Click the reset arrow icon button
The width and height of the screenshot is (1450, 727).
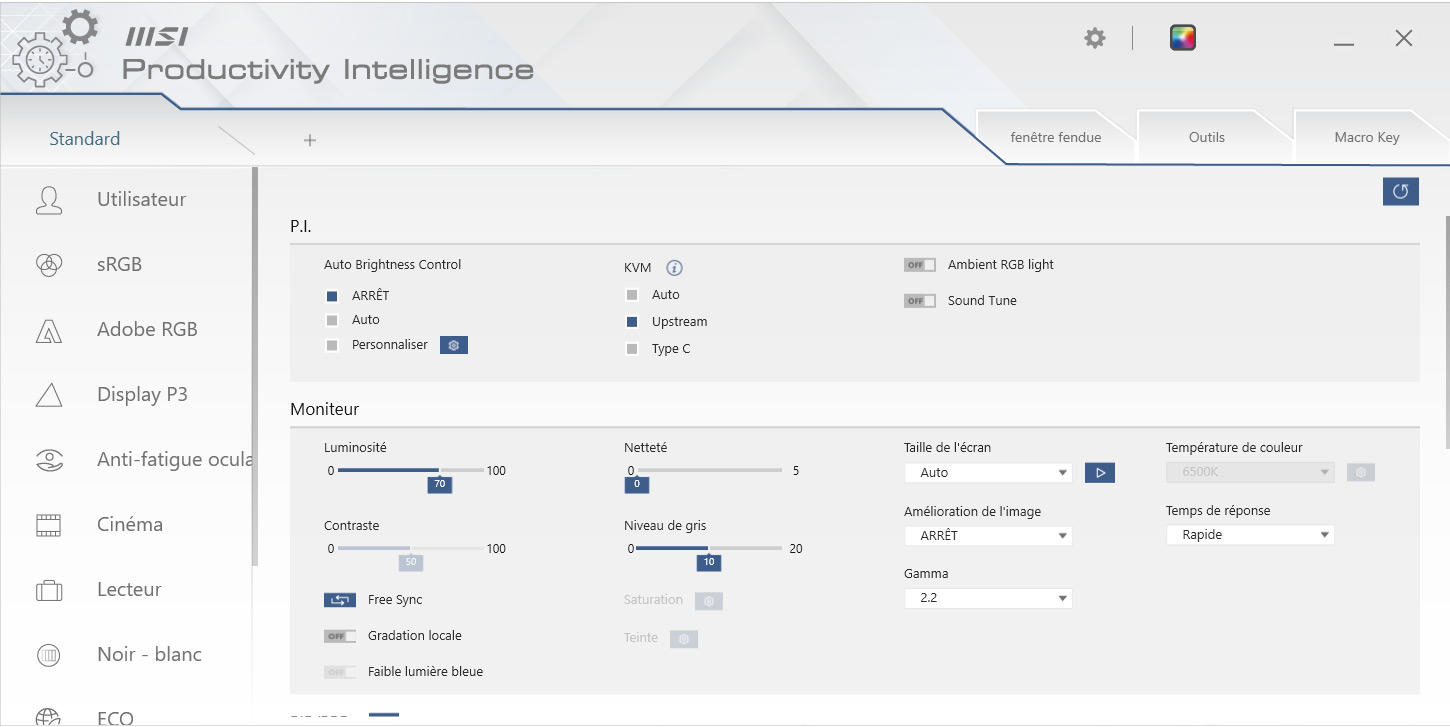pos(1400,191)
